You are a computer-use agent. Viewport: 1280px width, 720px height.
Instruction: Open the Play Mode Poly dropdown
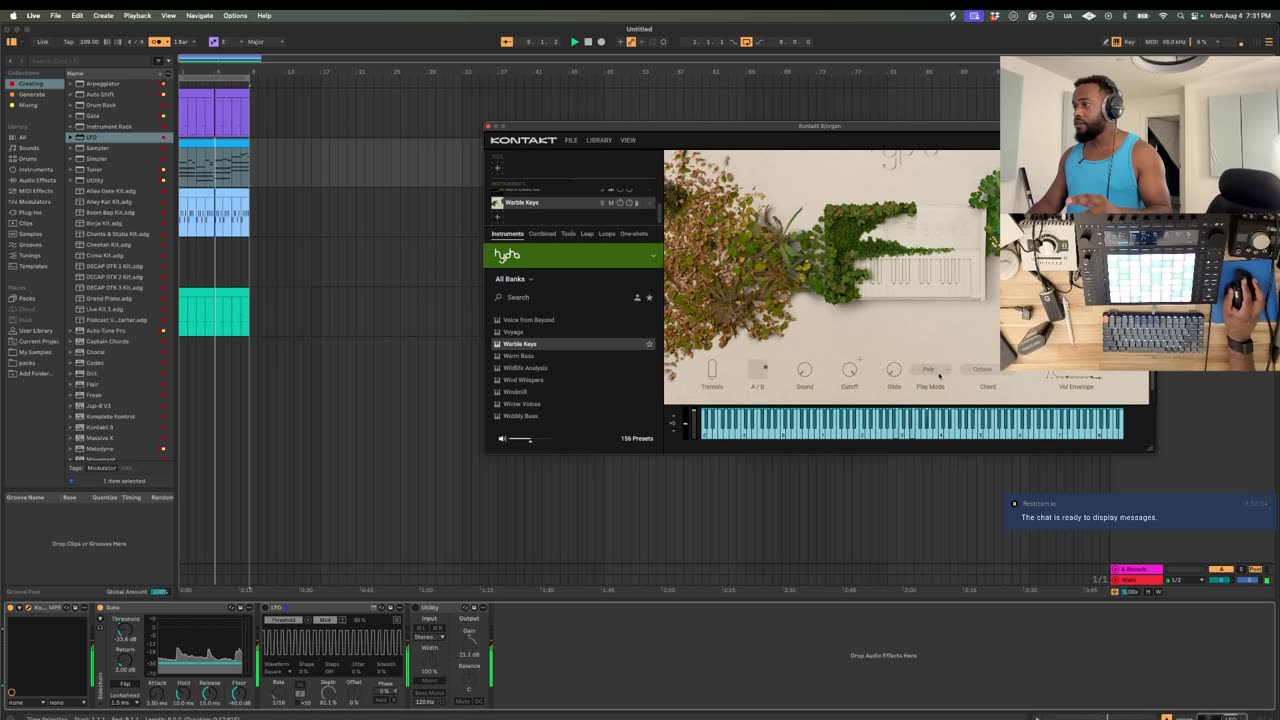[929, 370]
